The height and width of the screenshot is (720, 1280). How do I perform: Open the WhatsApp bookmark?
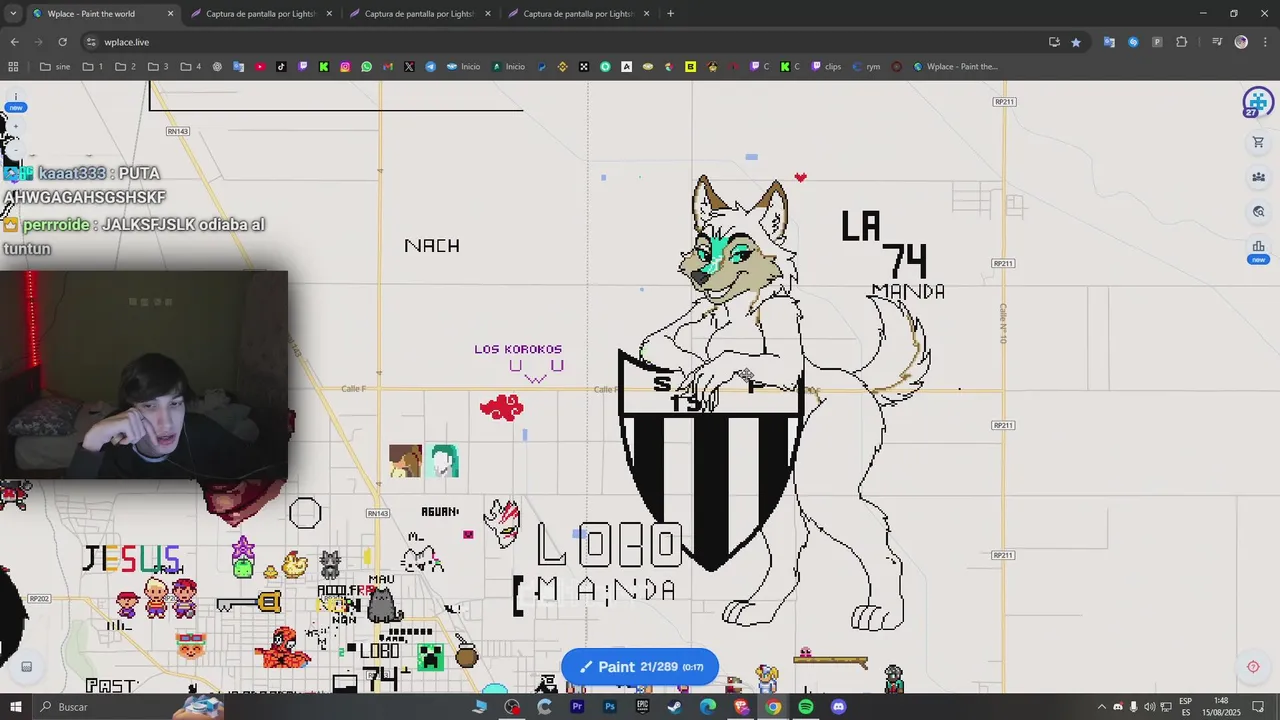367,67
